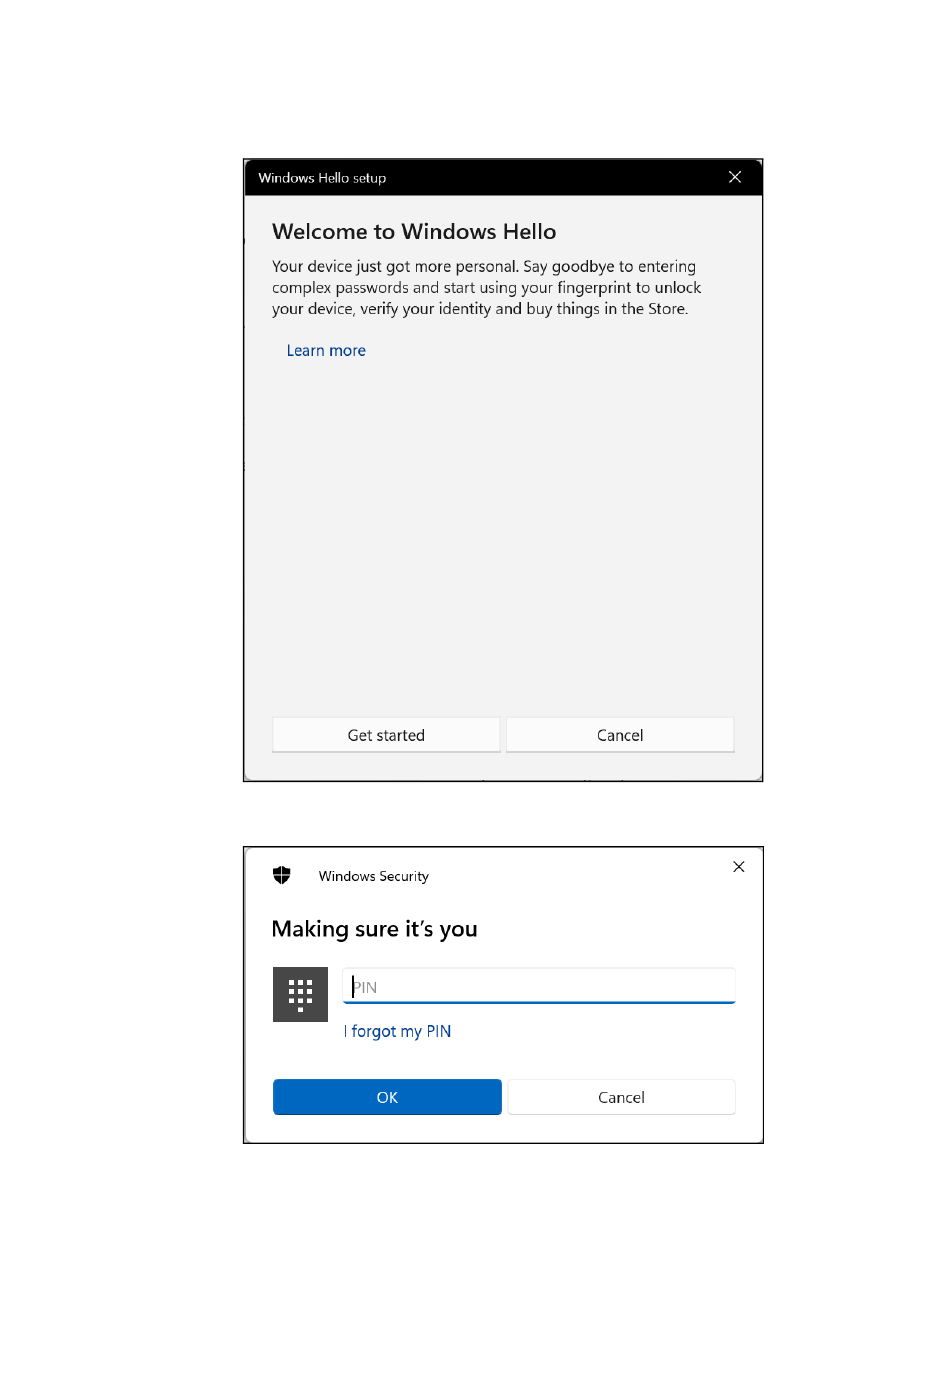
Task: Click the Making sure it's you heading
Action: [375, 929]
